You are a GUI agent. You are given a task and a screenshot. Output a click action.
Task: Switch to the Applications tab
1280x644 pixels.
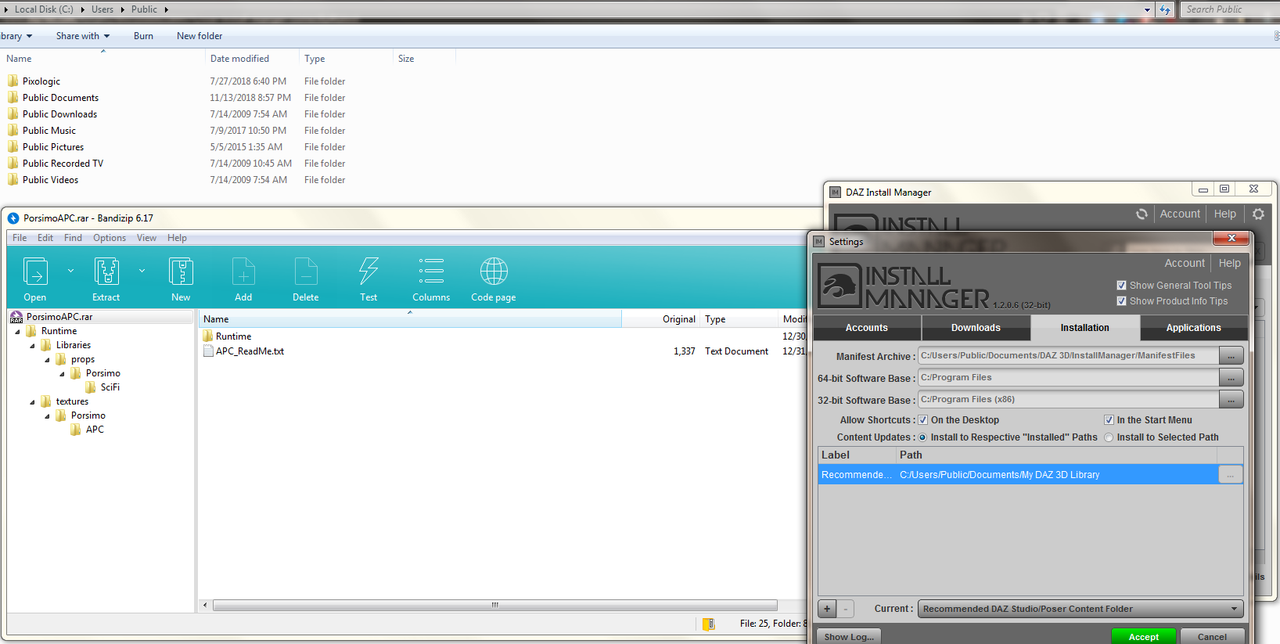pyautogui.click(x=1194, y=328)
